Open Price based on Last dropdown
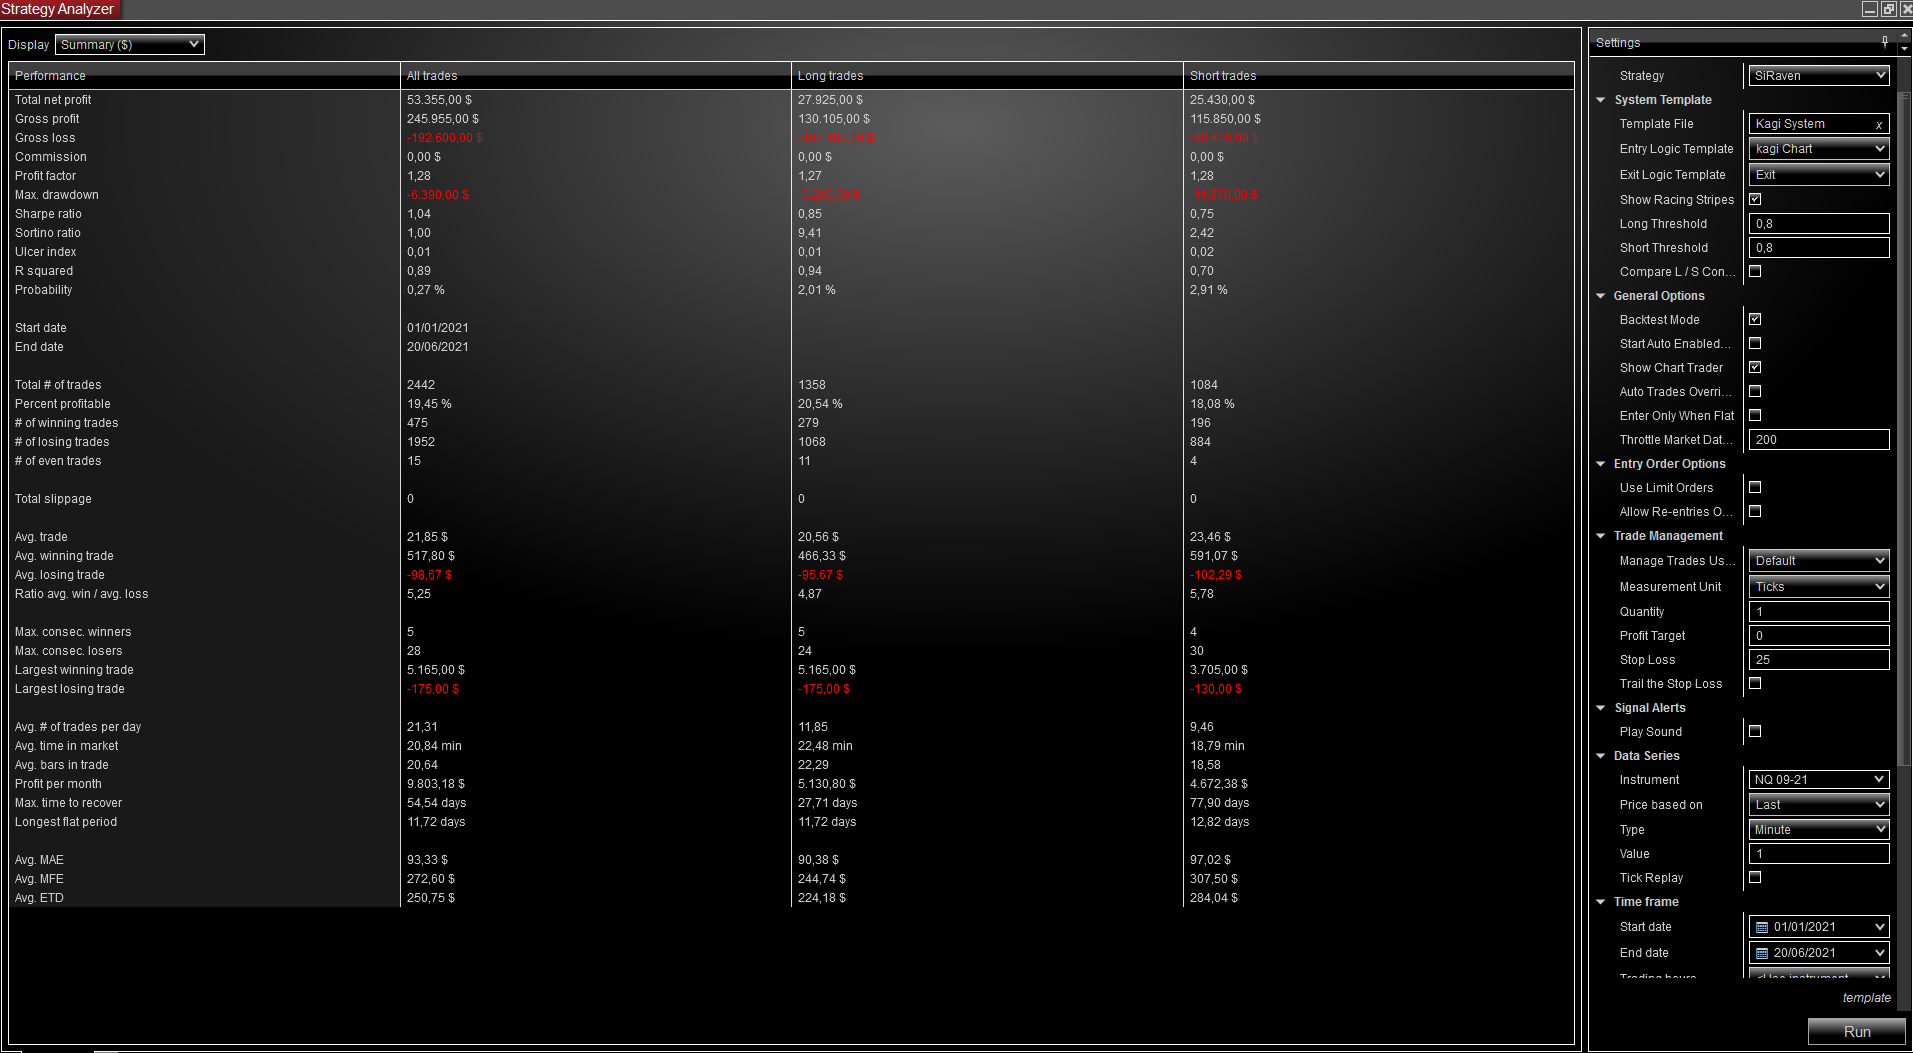The width and height of the screenshot is (1913, 1053). (1819, 805)
